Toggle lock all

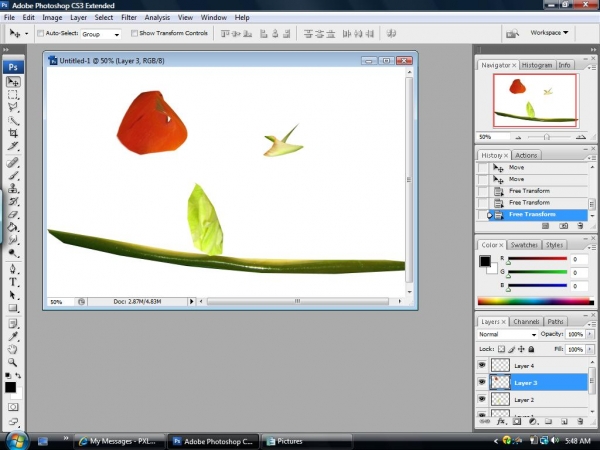[x=531, y=349]
